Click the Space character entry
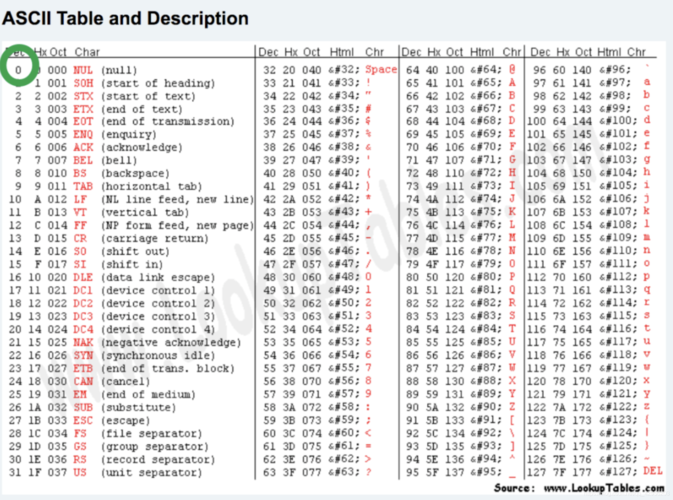 point(381,70)
